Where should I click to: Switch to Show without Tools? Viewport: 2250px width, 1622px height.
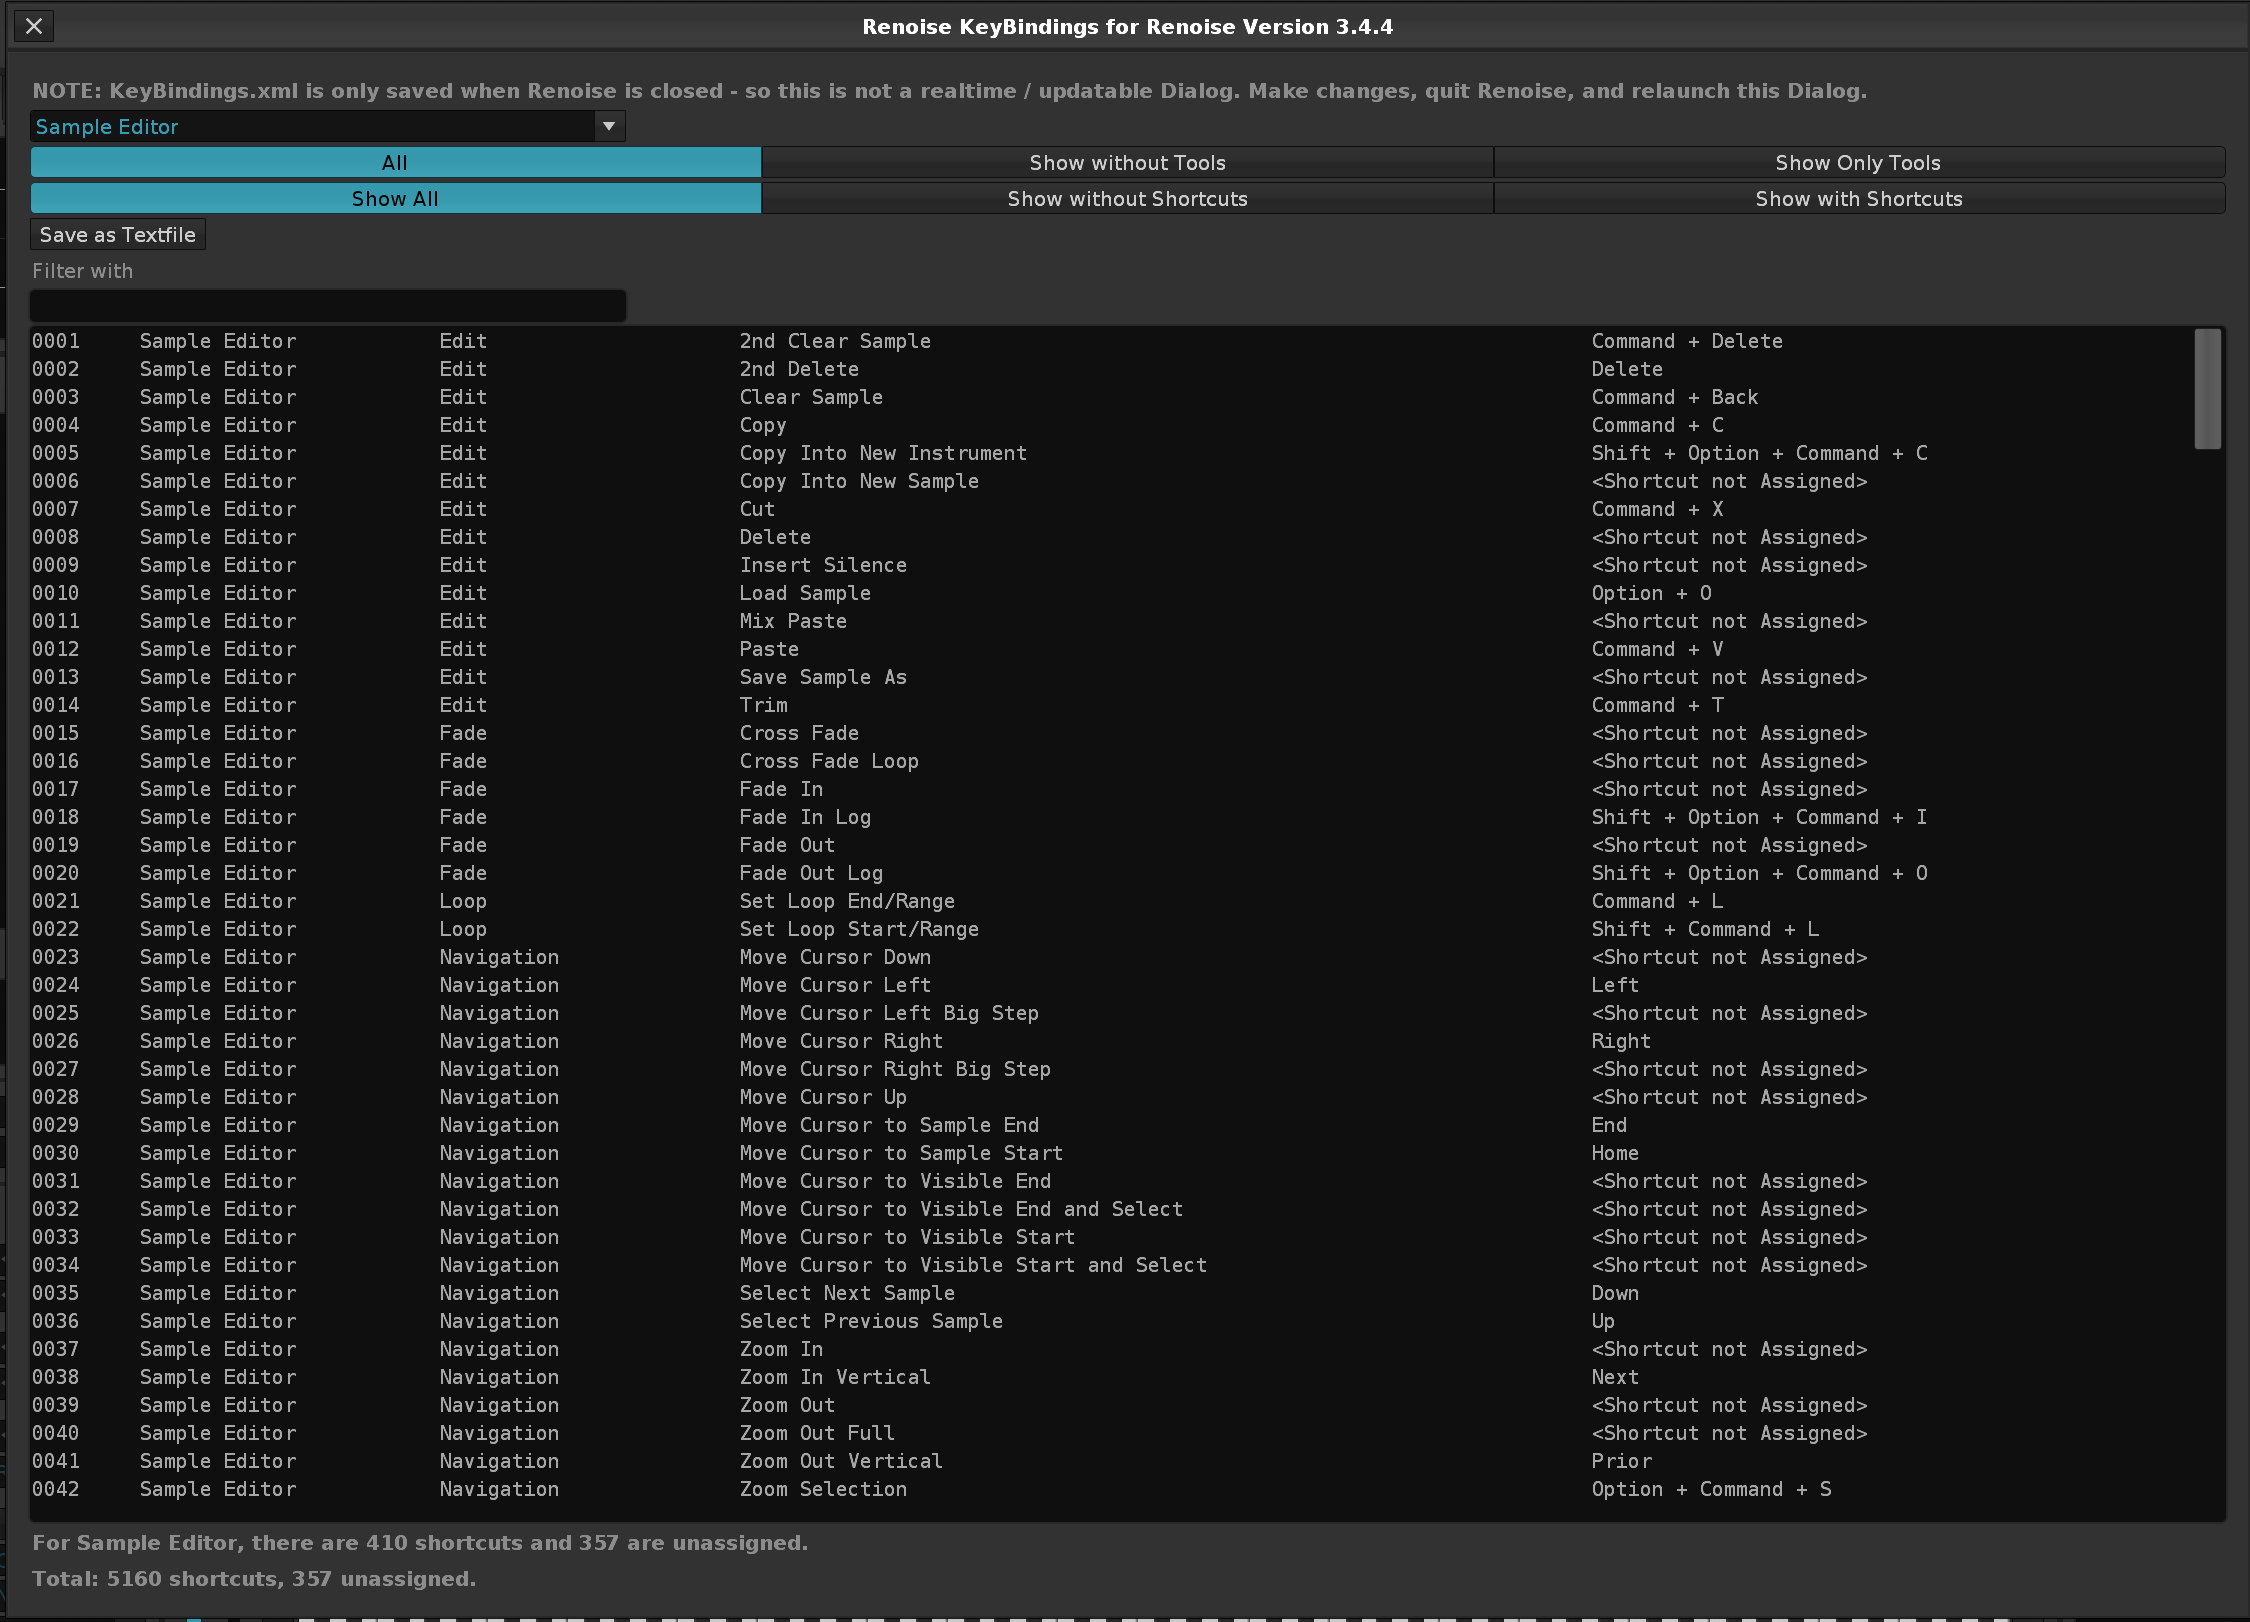click(x=1127, y=162)
